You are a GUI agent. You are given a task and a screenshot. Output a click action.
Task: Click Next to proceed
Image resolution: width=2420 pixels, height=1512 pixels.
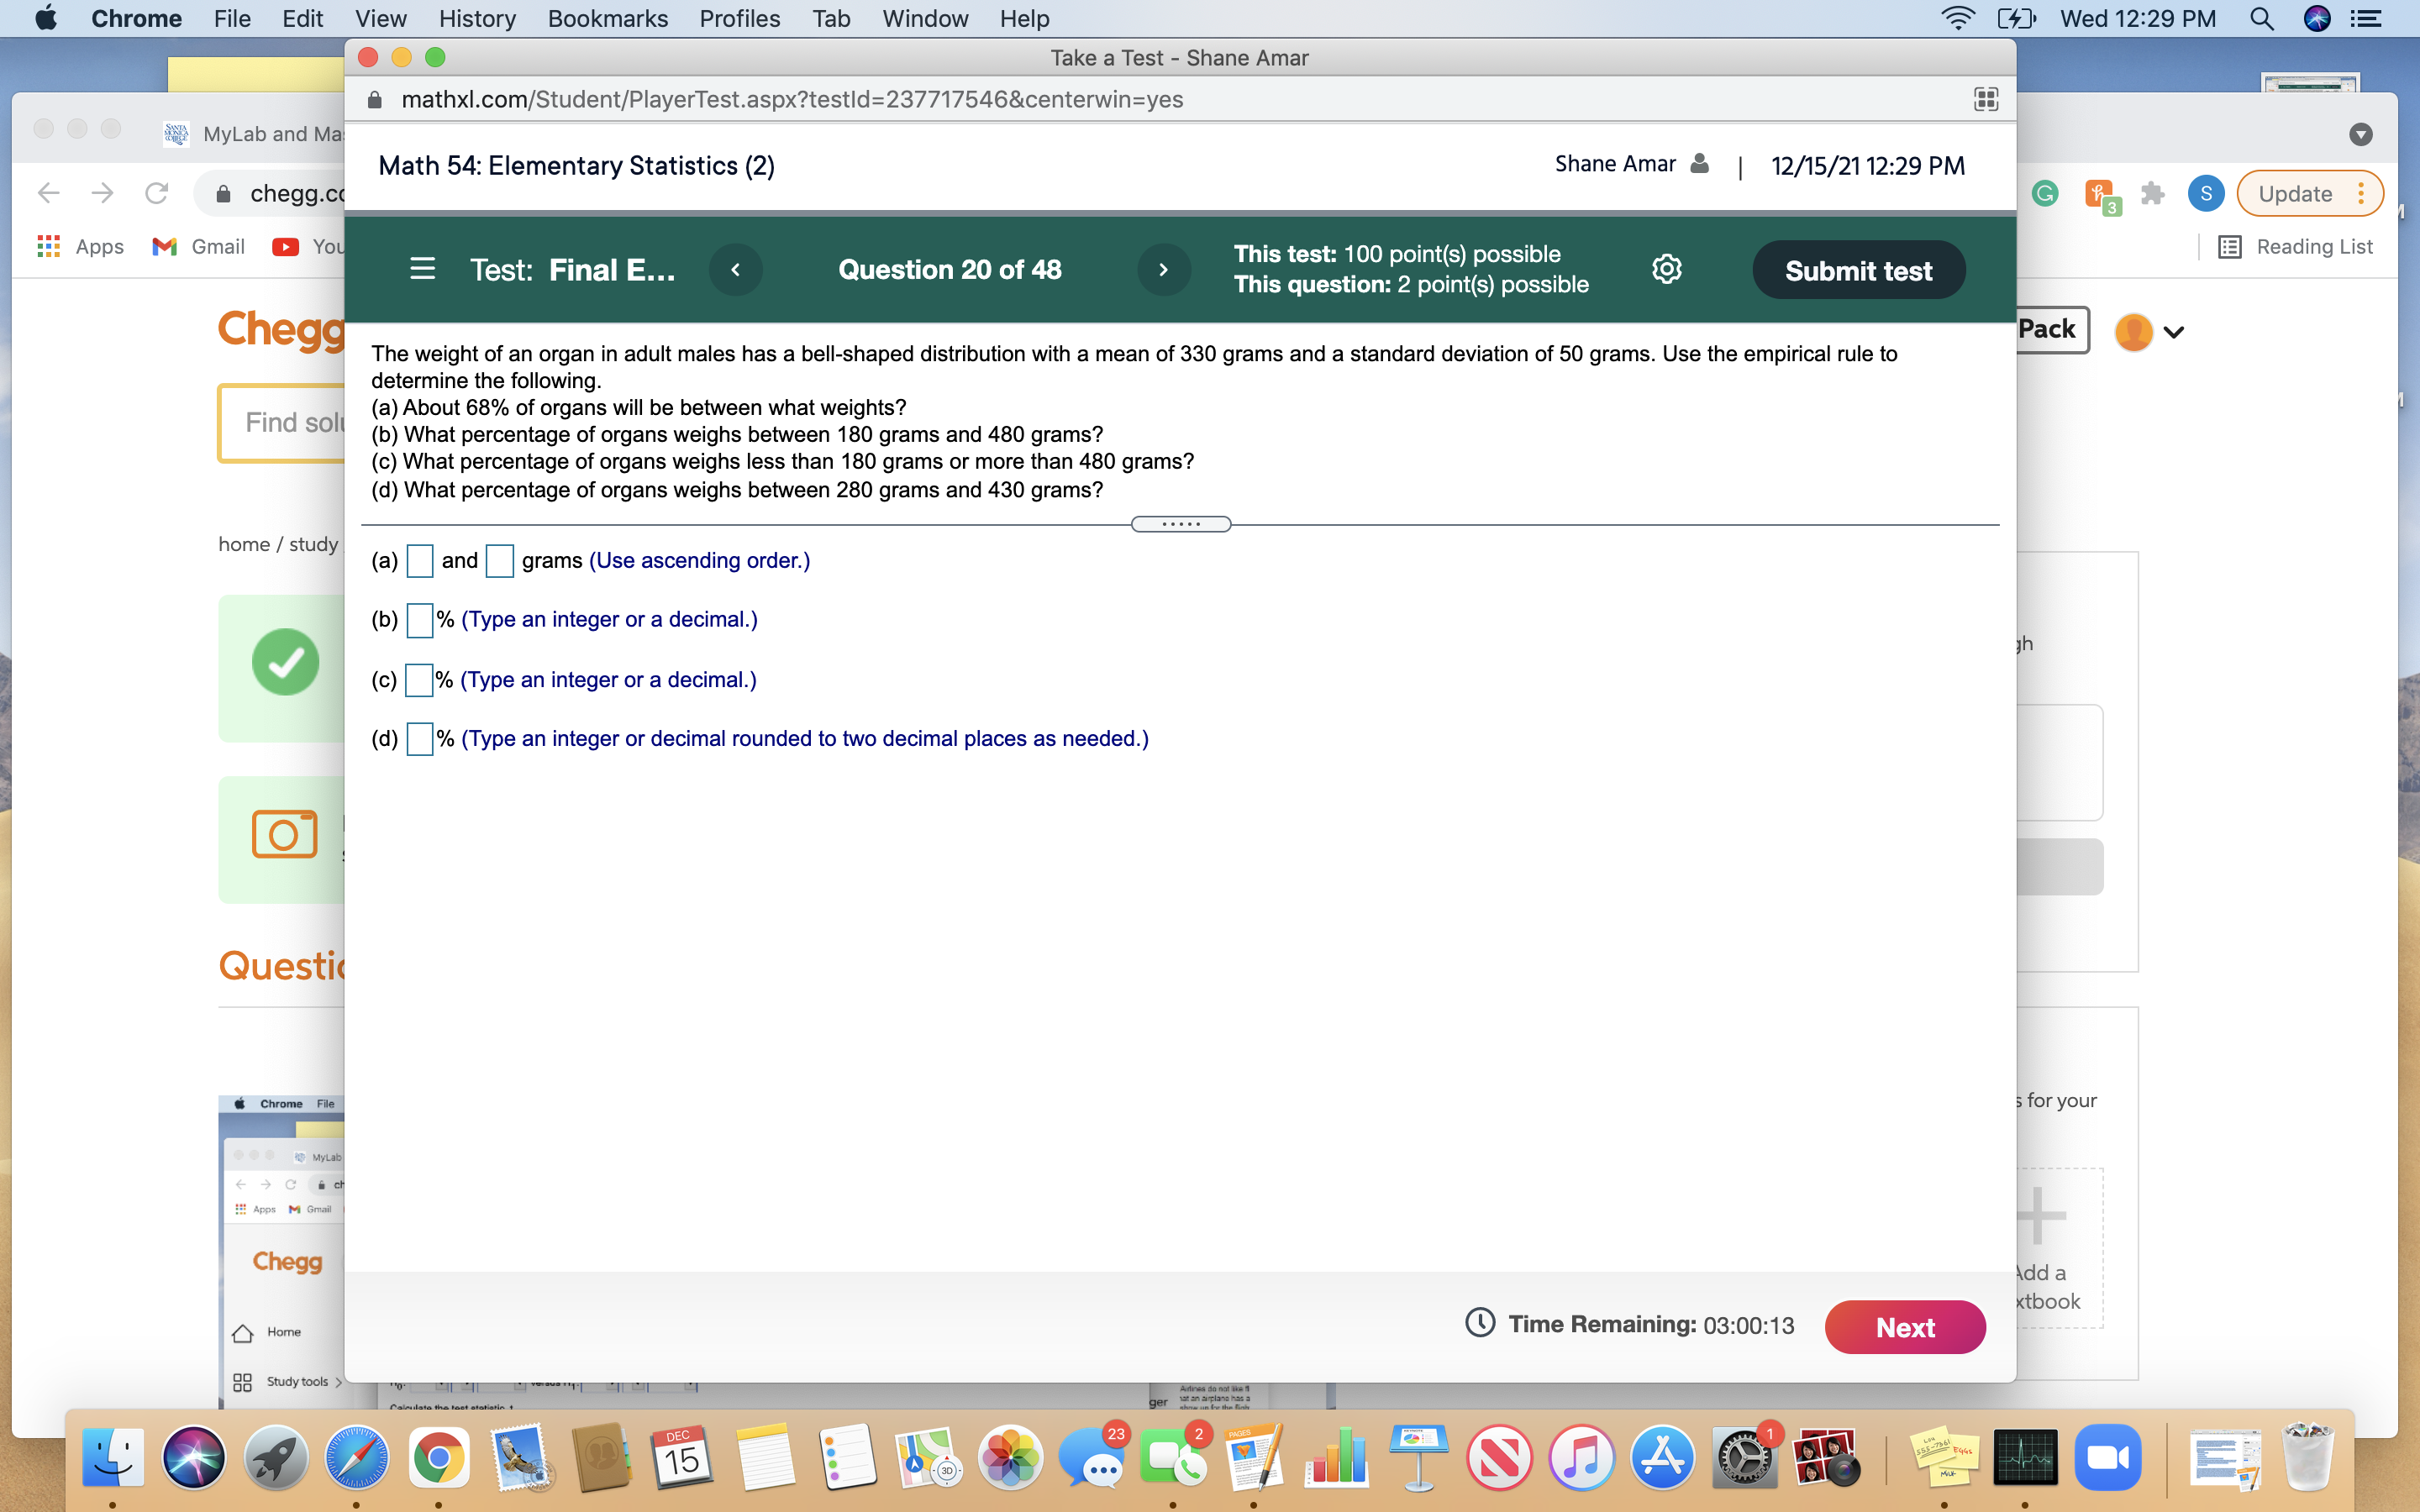click(x=1904, y=1326)
